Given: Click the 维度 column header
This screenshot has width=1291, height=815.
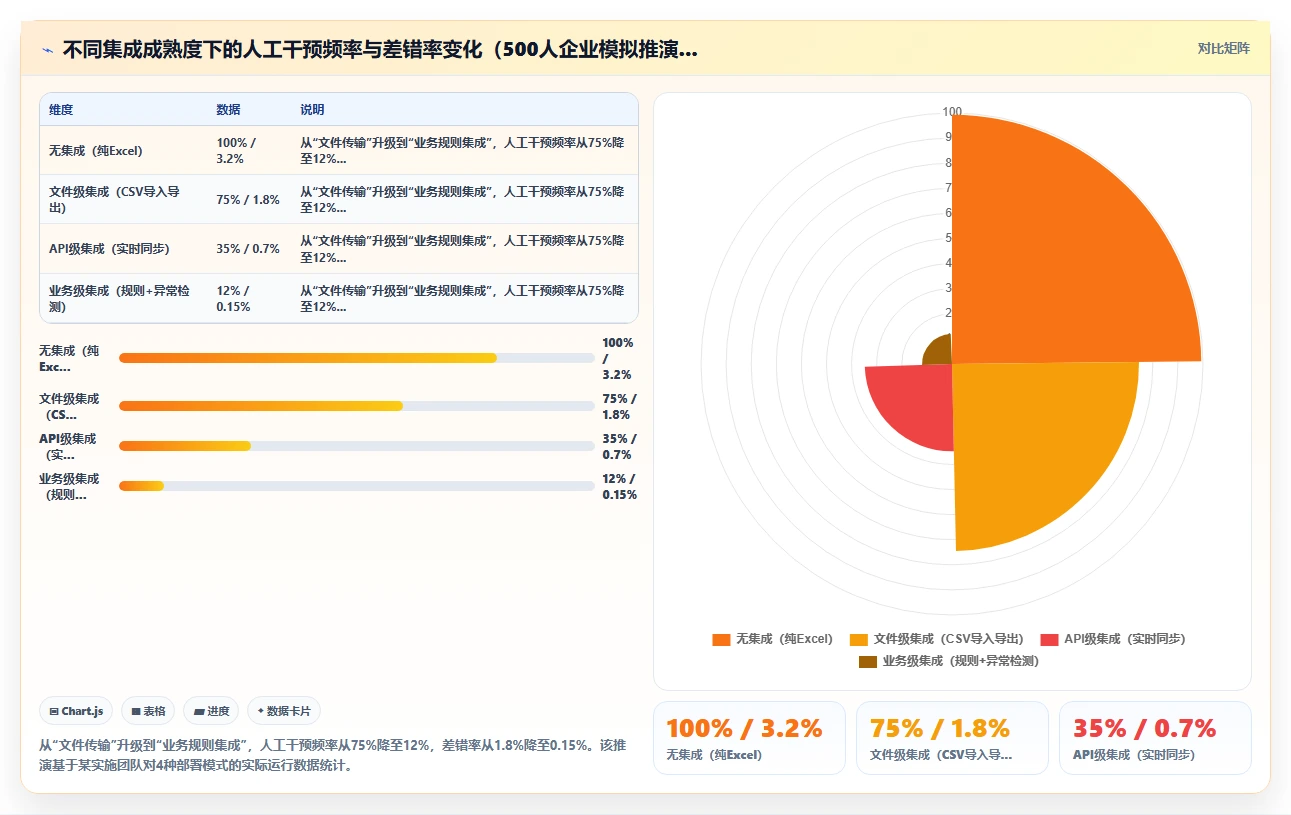Looking at the screenshot, I should (123, 110).
